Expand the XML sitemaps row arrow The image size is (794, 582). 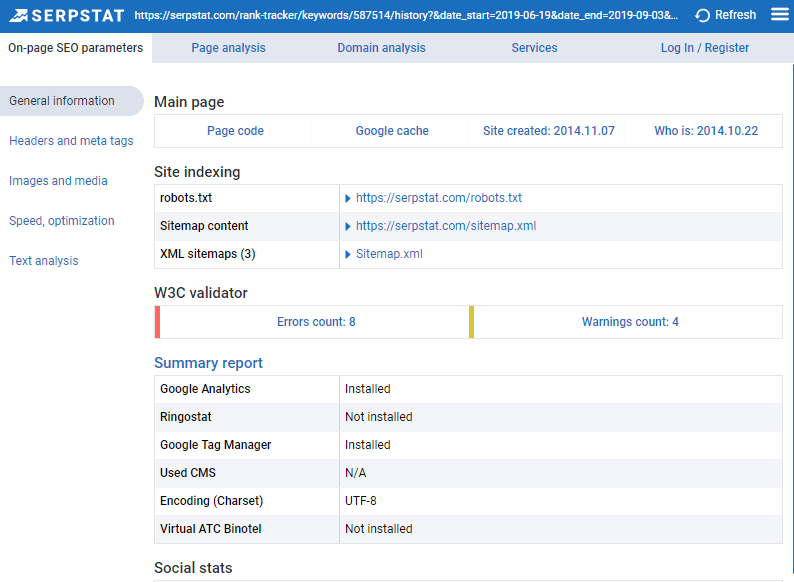[348, 254]
